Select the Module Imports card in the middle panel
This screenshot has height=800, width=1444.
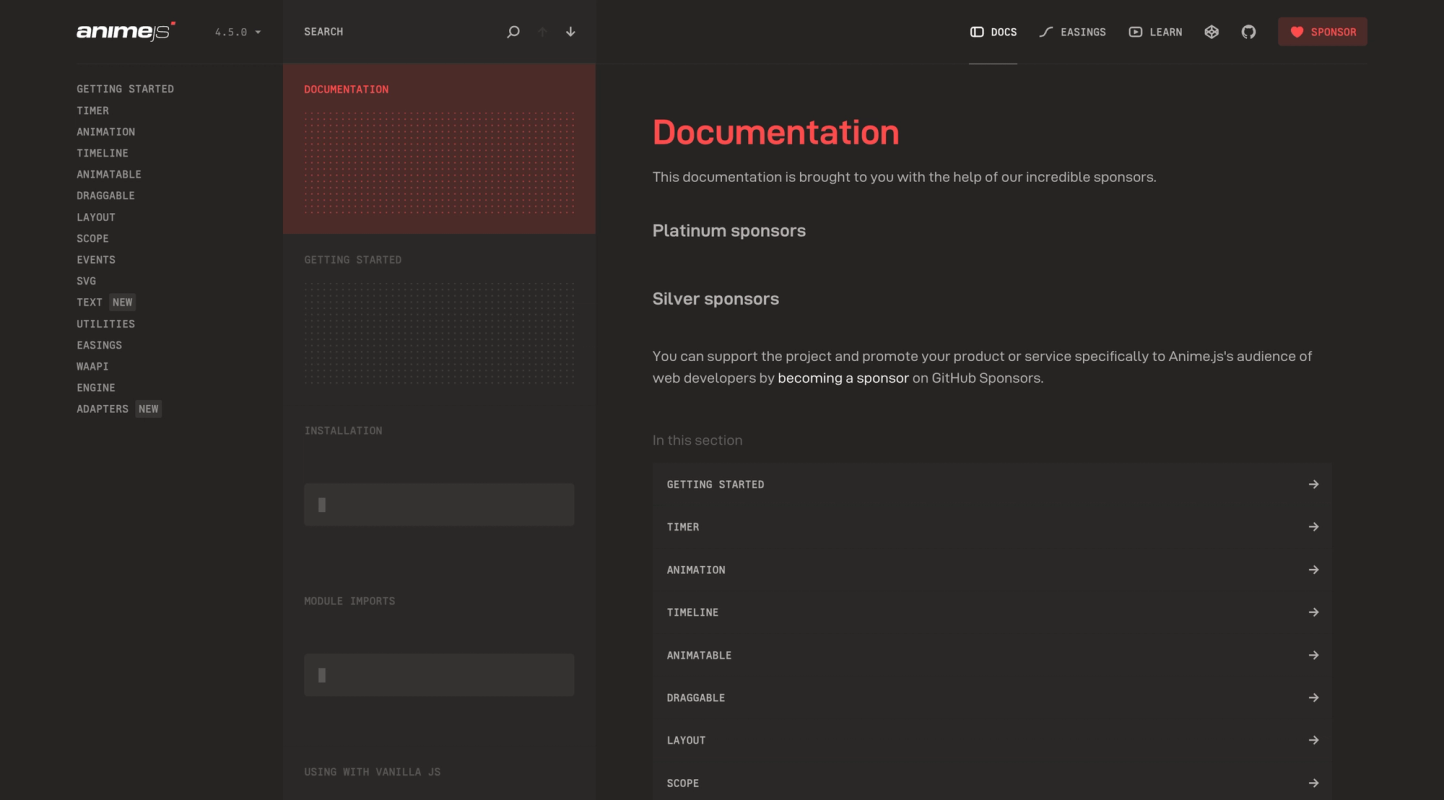point(439,660)
